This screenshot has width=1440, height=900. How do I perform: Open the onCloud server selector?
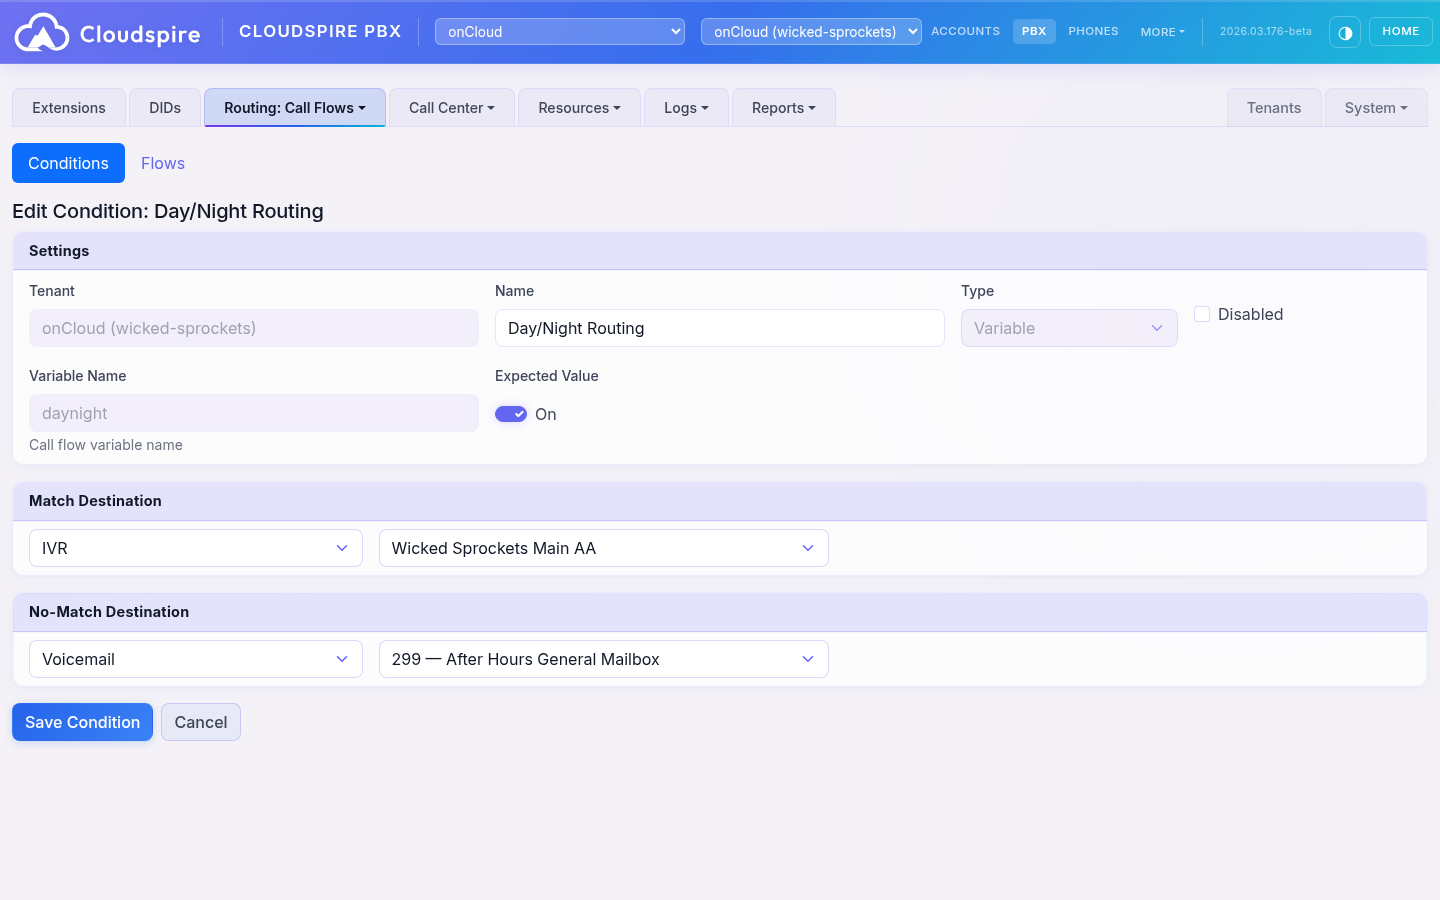coord(559,31)
